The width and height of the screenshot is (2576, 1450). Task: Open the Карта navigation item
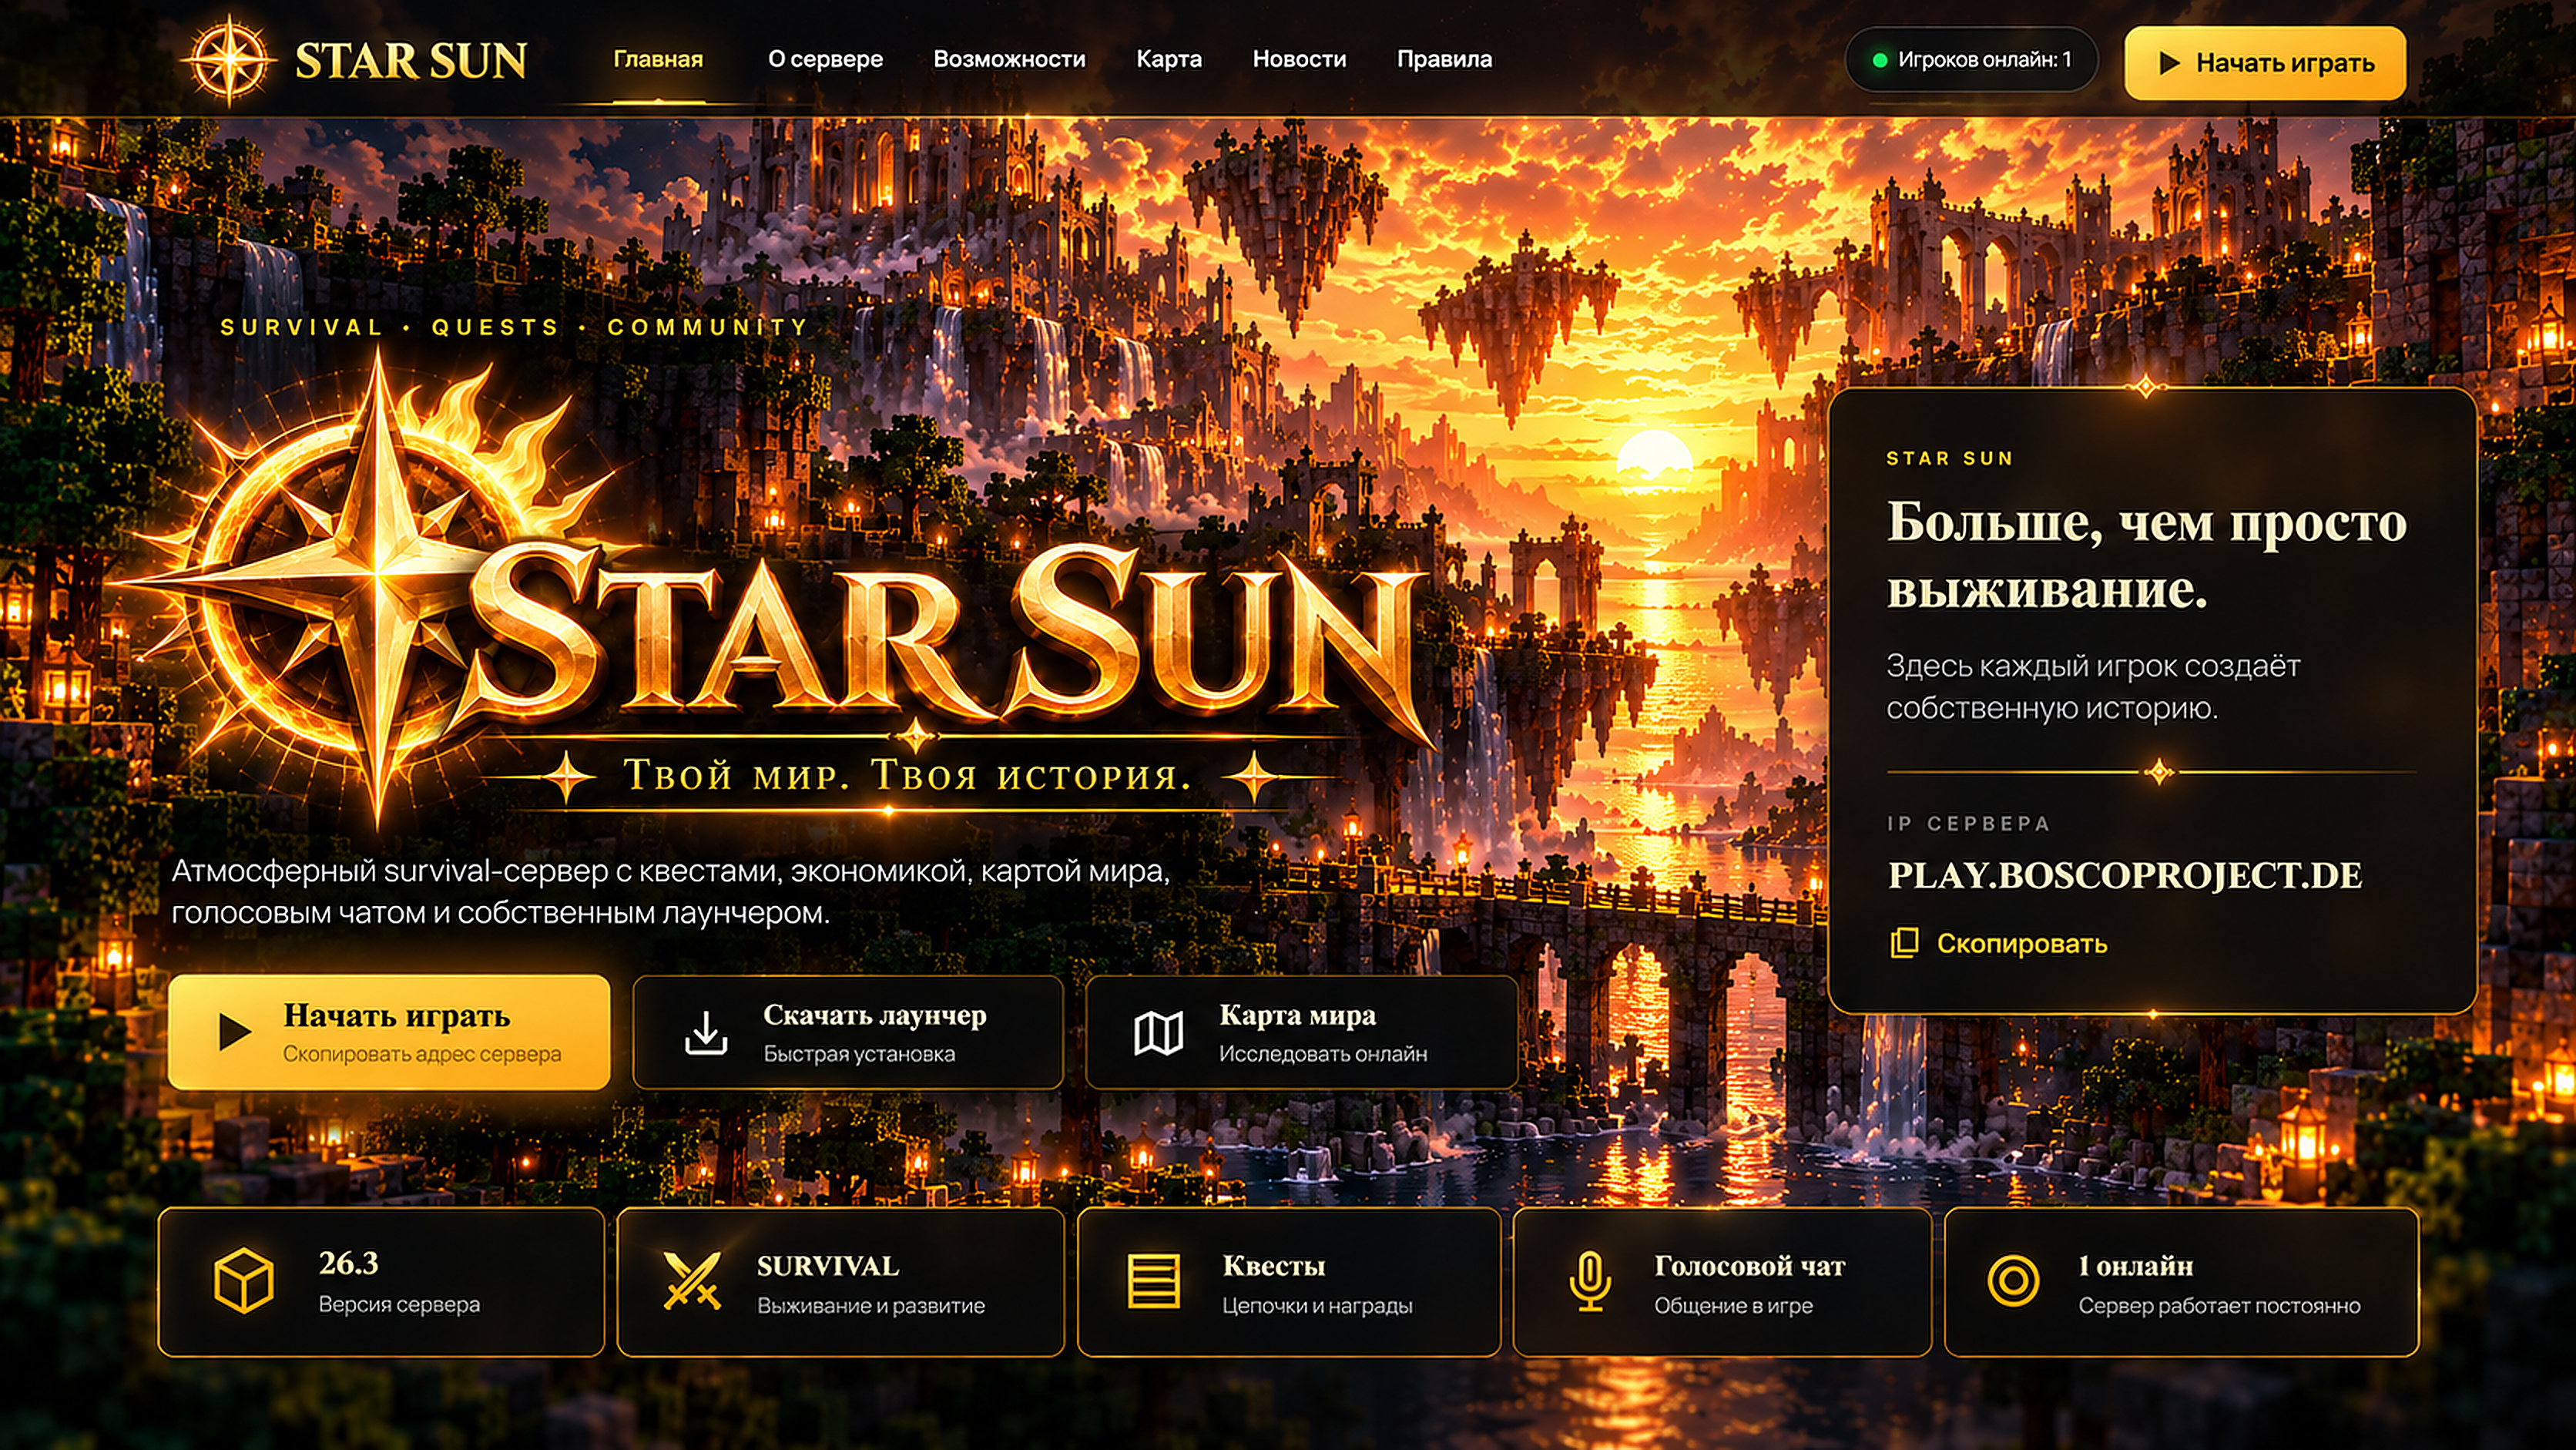(1169, 59)
